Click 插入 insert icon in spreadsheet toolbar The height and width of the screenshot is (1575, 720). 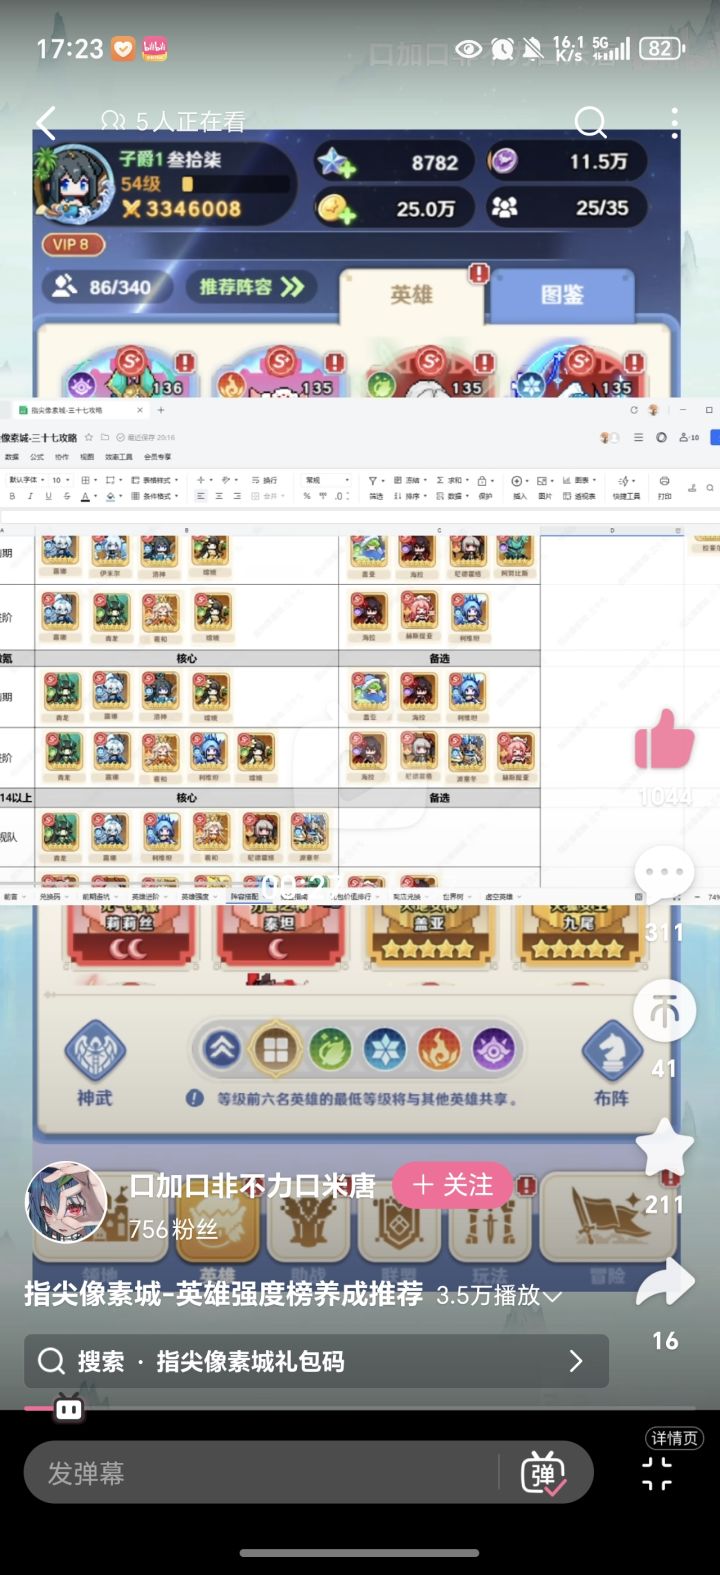click(519, 486)
